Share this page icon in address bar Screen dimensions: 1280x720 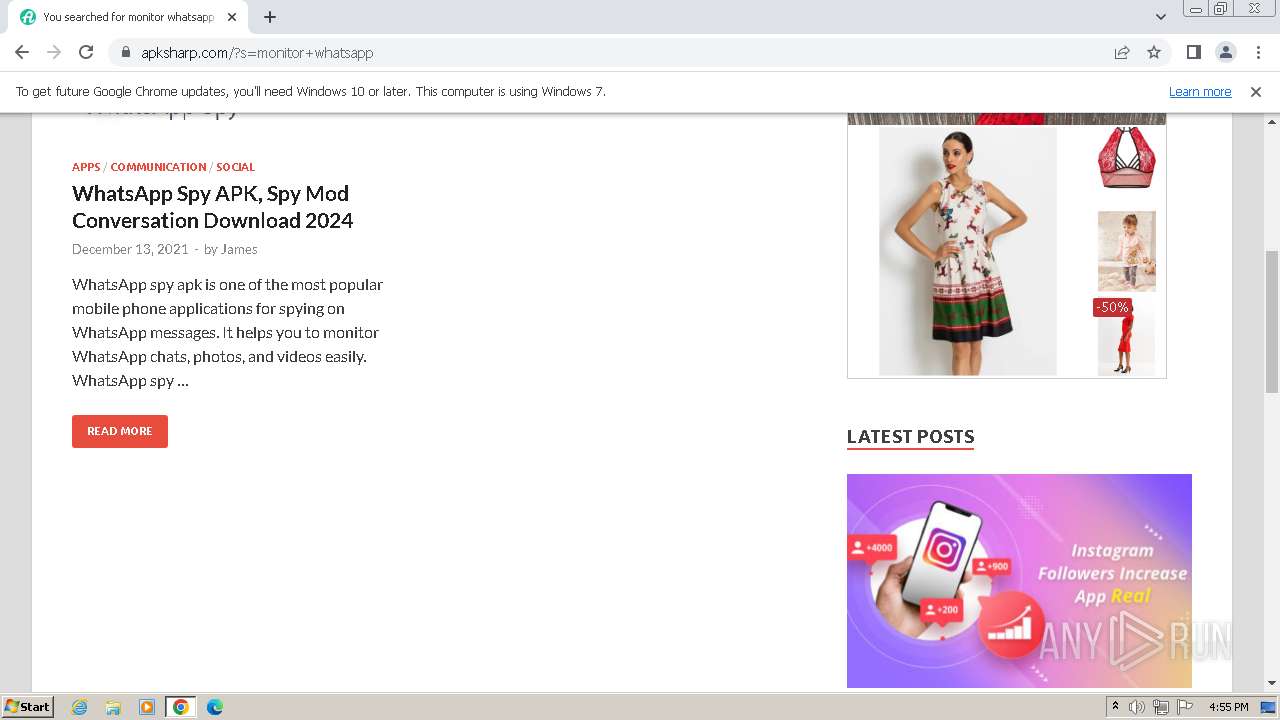pos(1122,53)
